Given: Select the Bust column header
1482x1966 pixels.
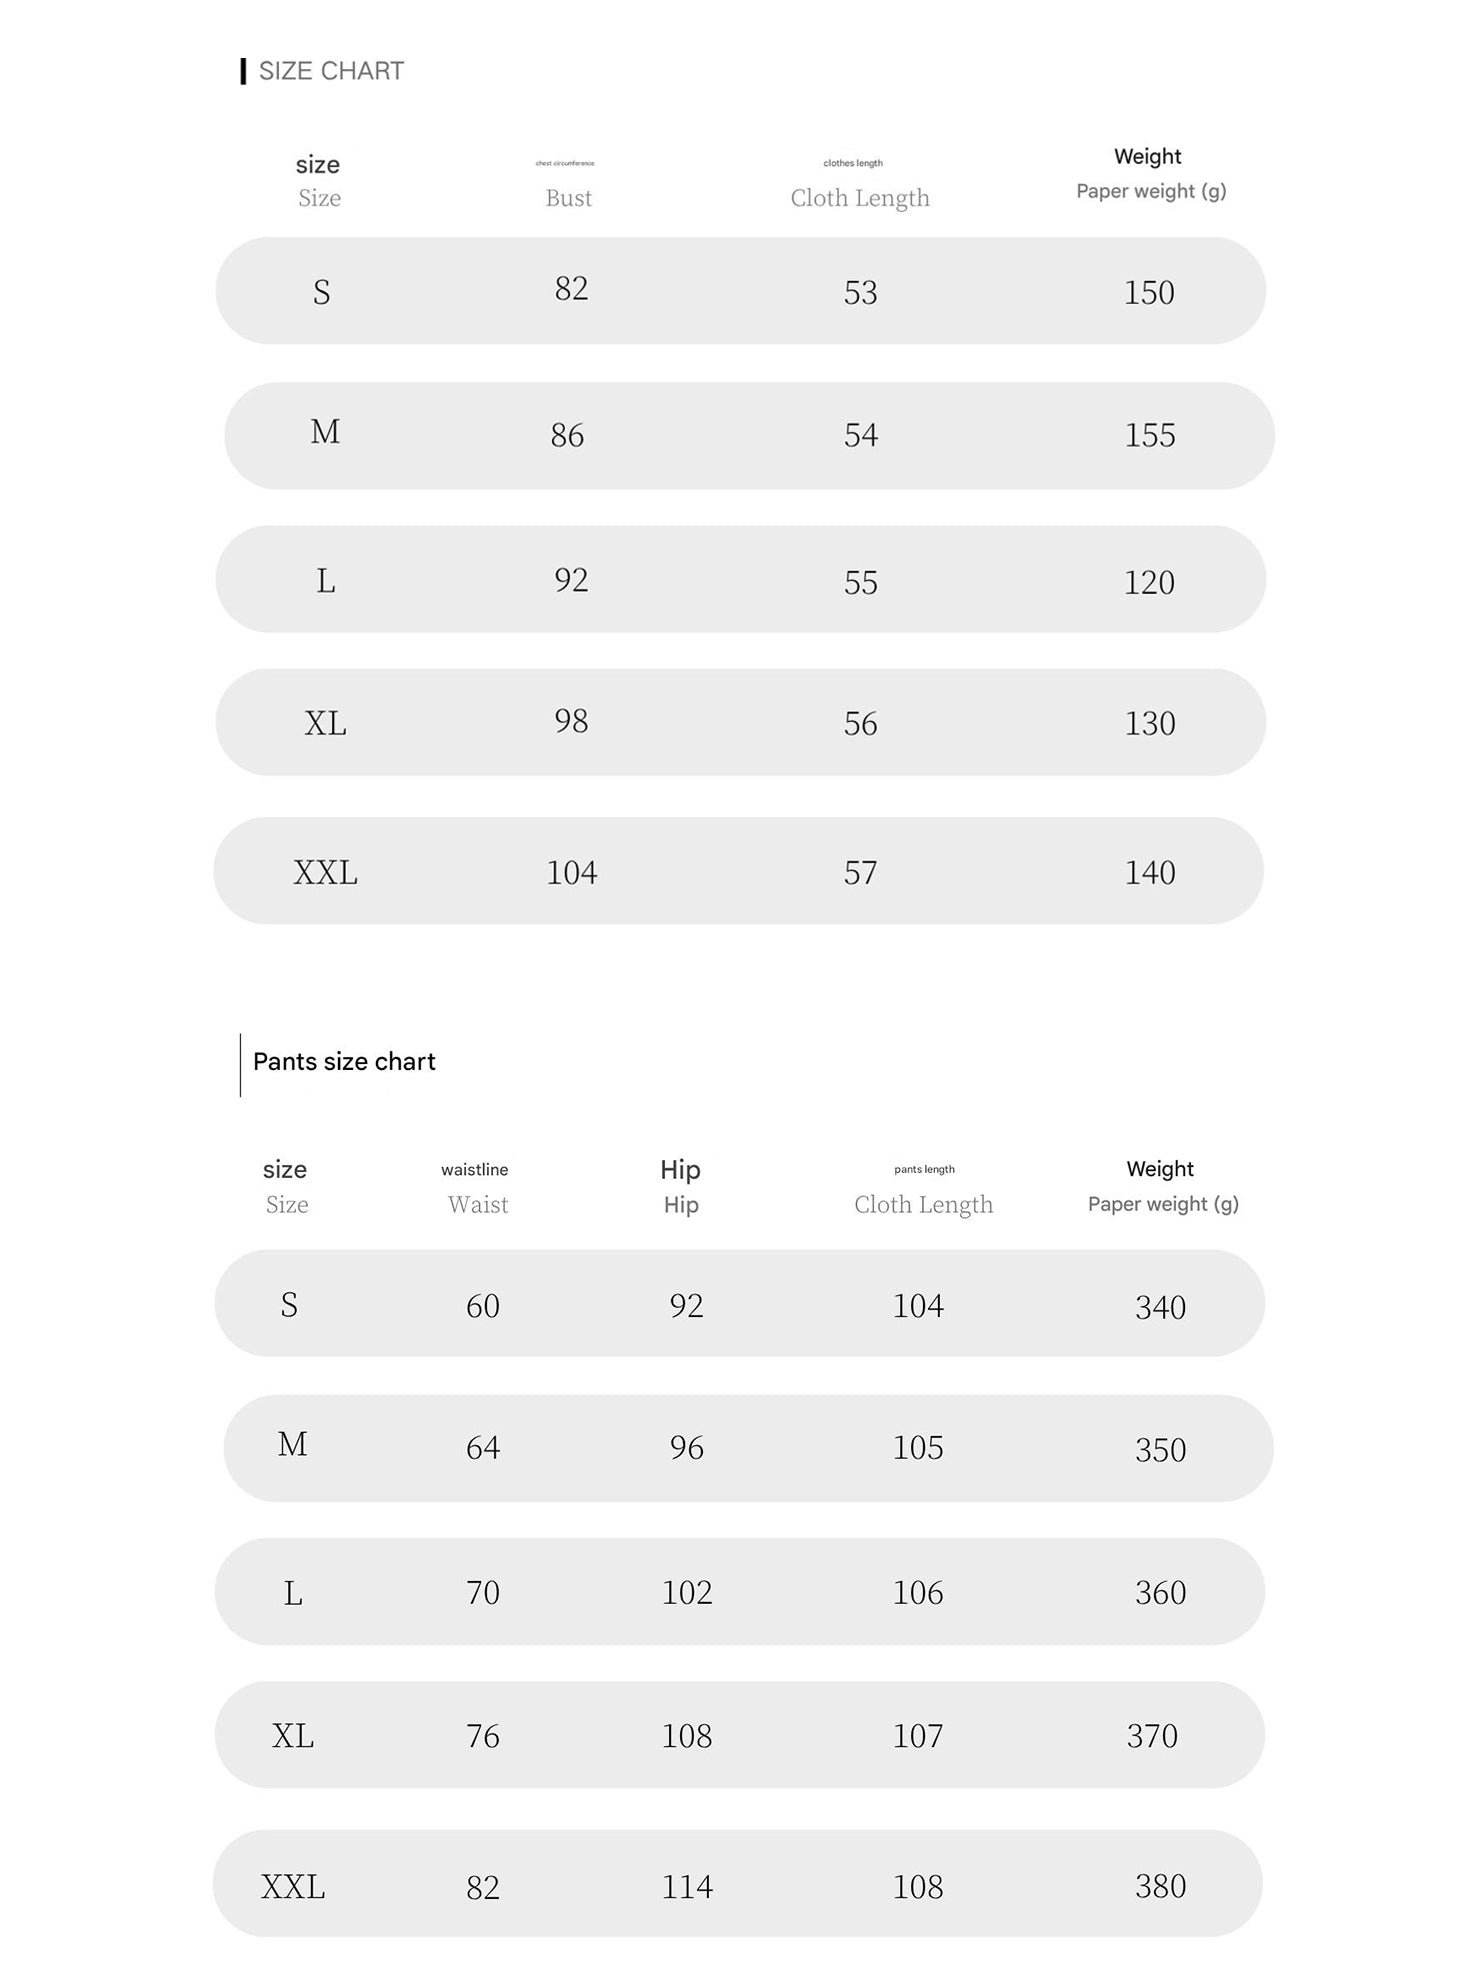Looking at the screenshot, I should pos(568,198).
